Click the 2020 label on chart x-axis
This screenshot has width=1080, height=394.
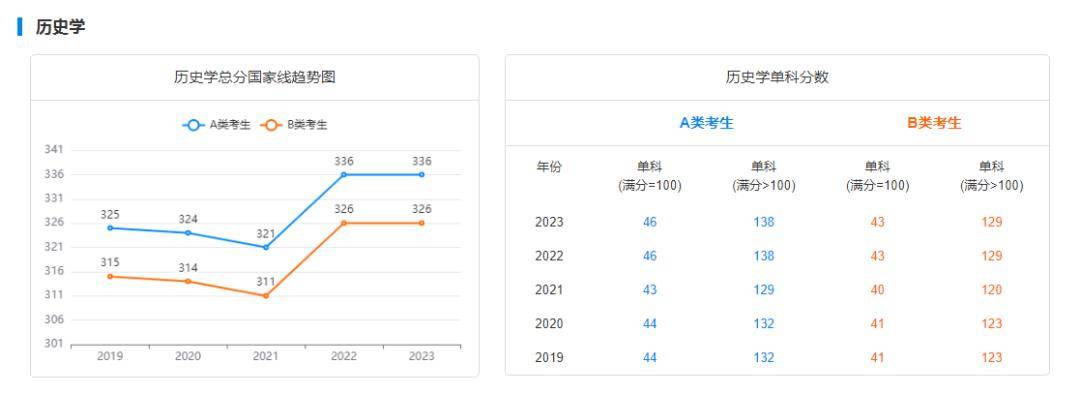pos(188,356)
